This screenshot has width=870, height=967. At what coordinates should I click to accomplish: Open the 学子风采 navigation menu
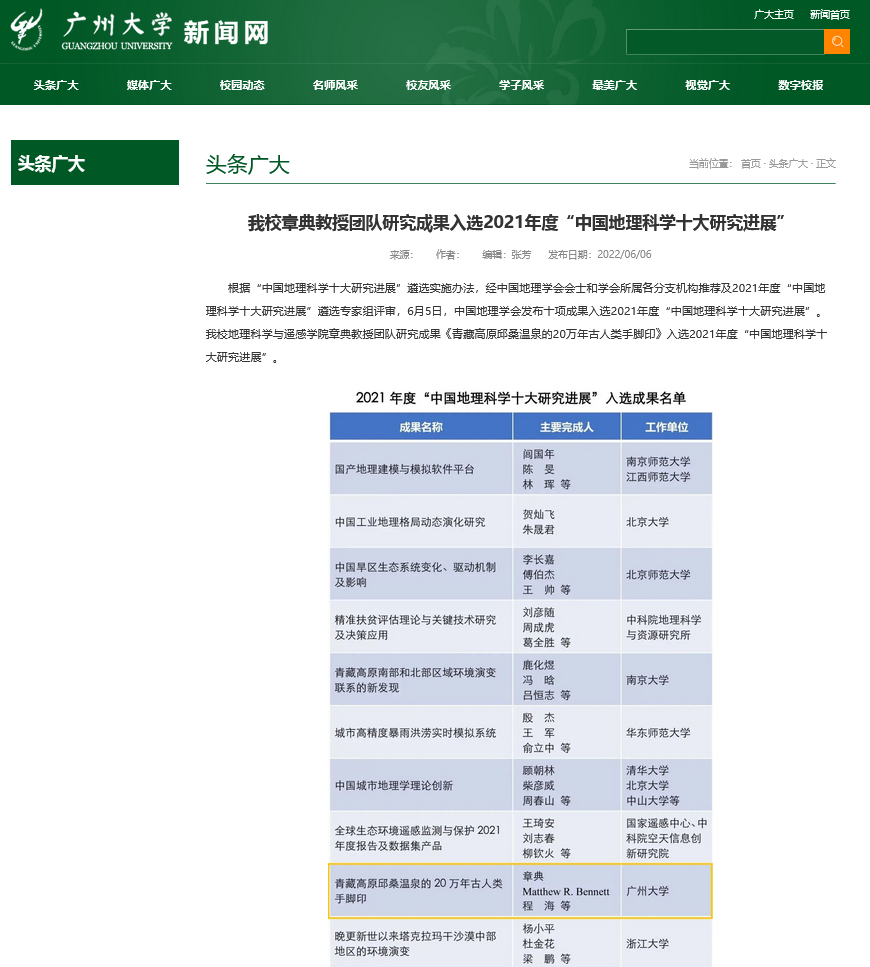pyautogui.click(x=521, y=85)
